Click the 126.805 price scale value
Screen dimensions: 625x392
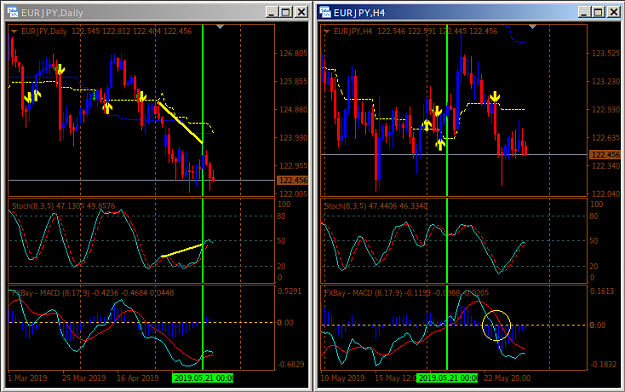pos(293,53)
